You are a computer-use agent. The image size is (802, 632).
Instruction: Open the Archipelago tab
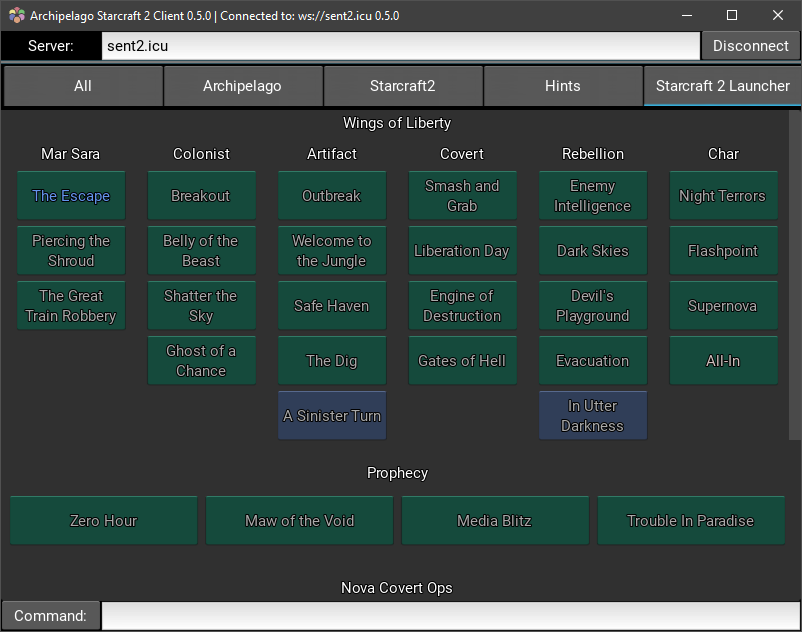click(242, 86)
